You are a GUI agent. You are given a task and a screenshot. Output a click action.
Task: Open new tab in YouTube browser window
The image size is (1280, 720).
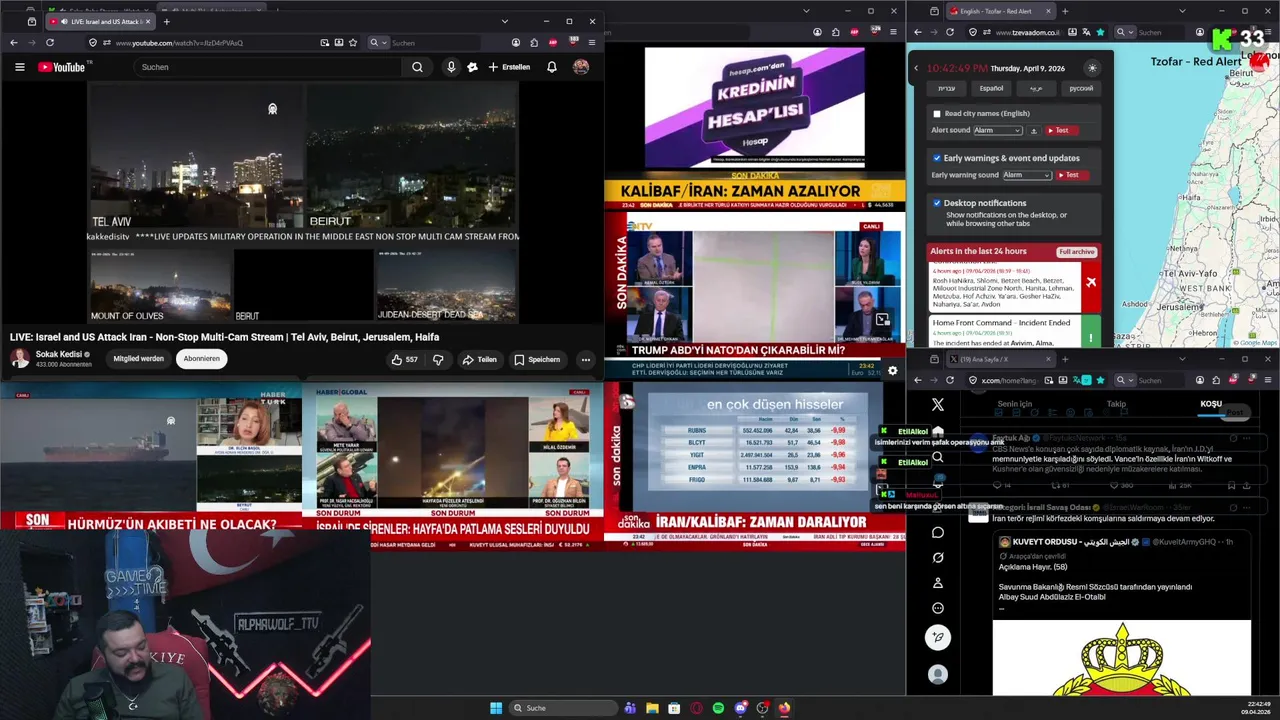pos(167,21)
